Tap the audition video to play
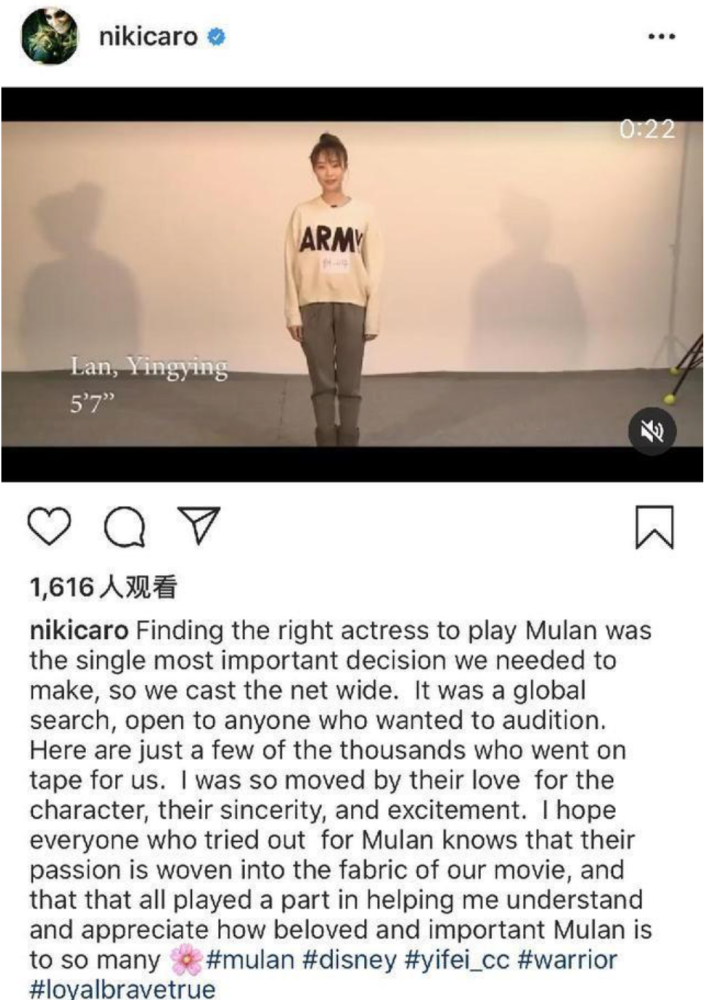Image resolution: width=706 pixels, height=1000 pixels. (353, 284)
